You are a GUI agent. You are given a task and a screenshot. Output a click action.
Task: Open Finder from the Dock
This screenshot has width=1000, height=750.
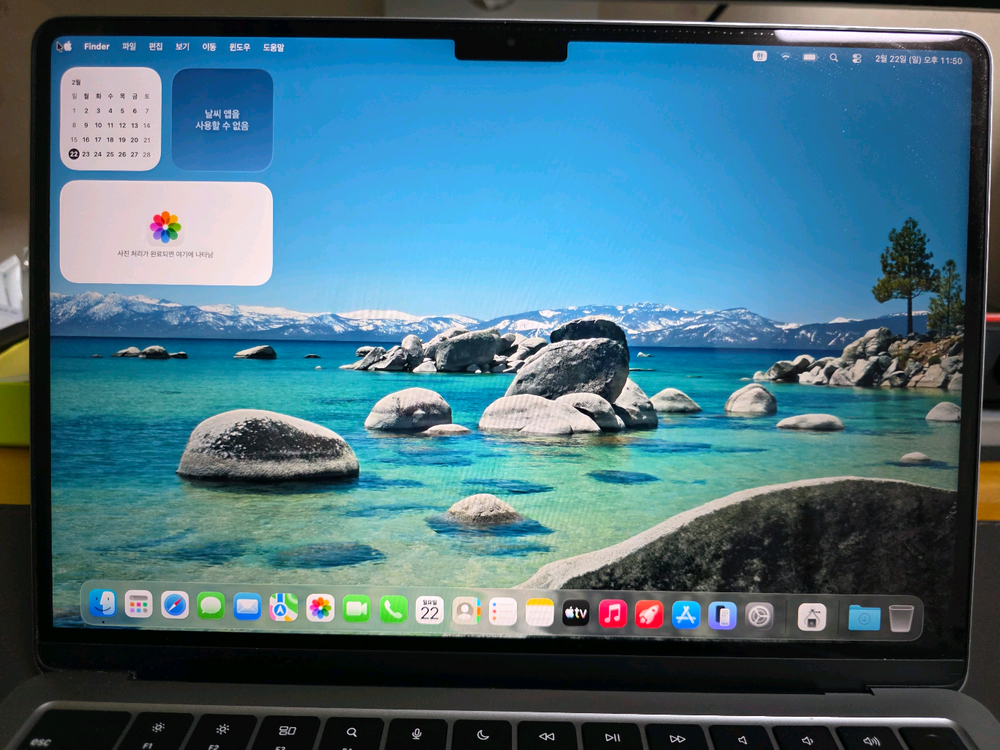pyautogui.click(x=102, y=604)
